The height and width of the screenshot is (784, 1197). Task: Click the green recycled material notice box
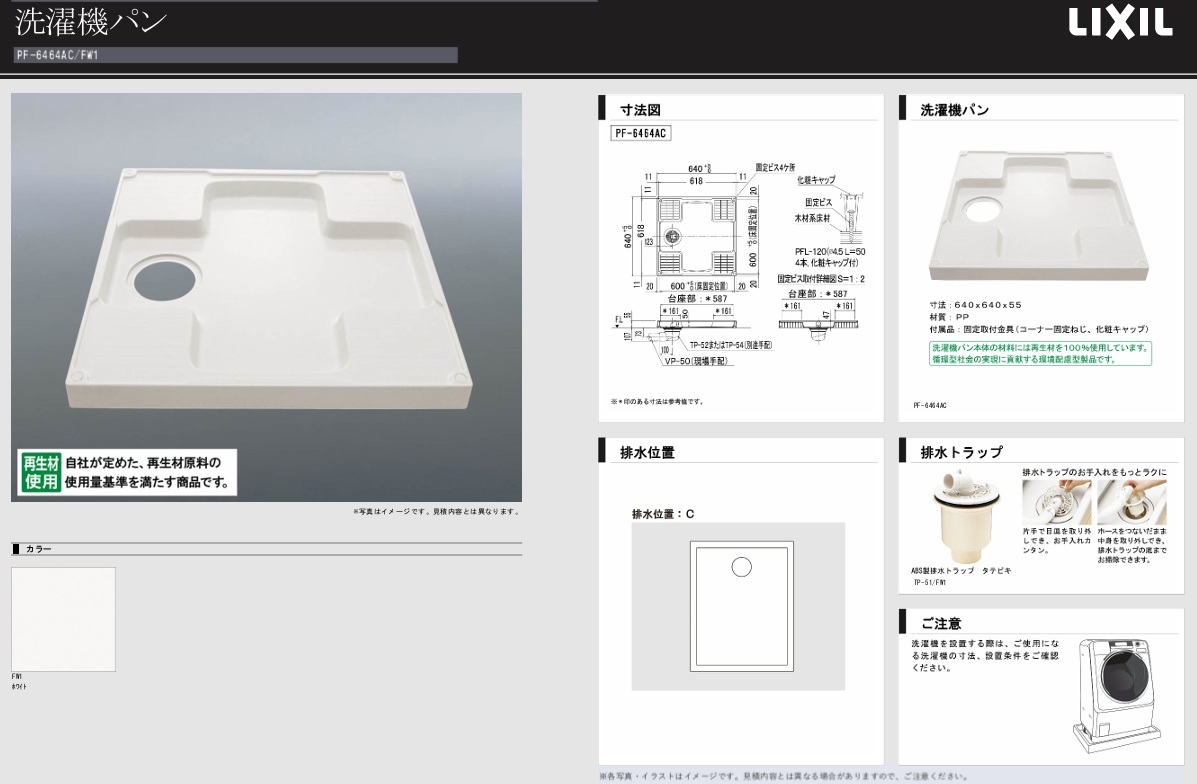(x=1041, y=353)
